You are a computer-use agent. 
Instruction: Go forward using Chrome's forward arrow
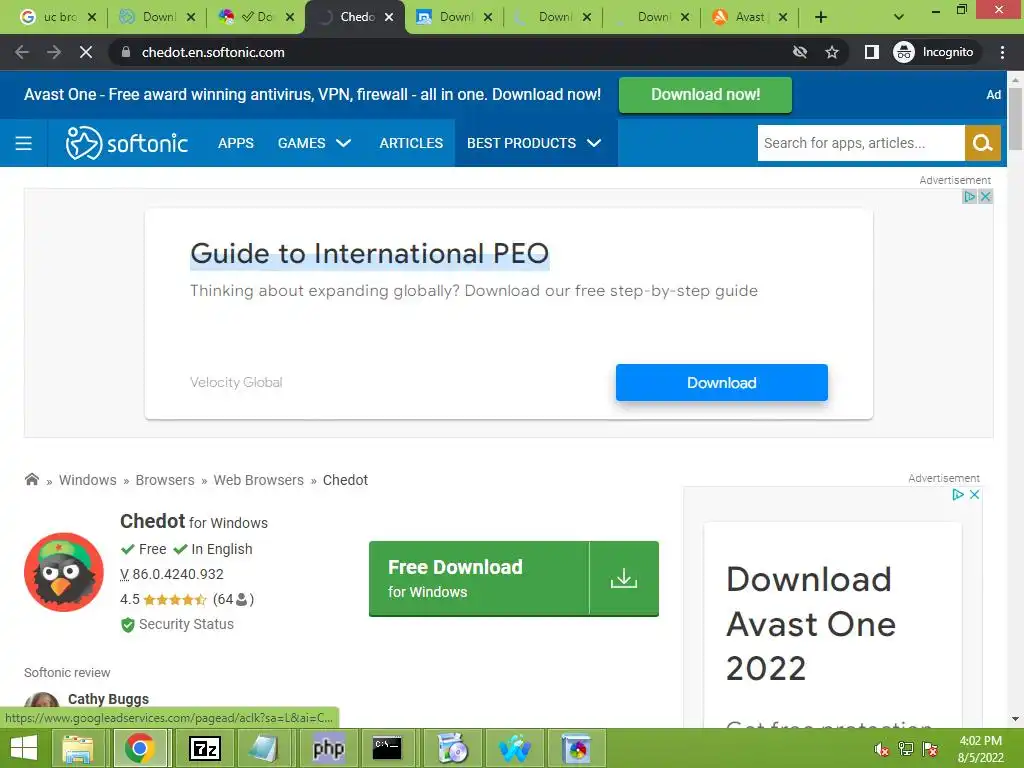pos(54,52)
